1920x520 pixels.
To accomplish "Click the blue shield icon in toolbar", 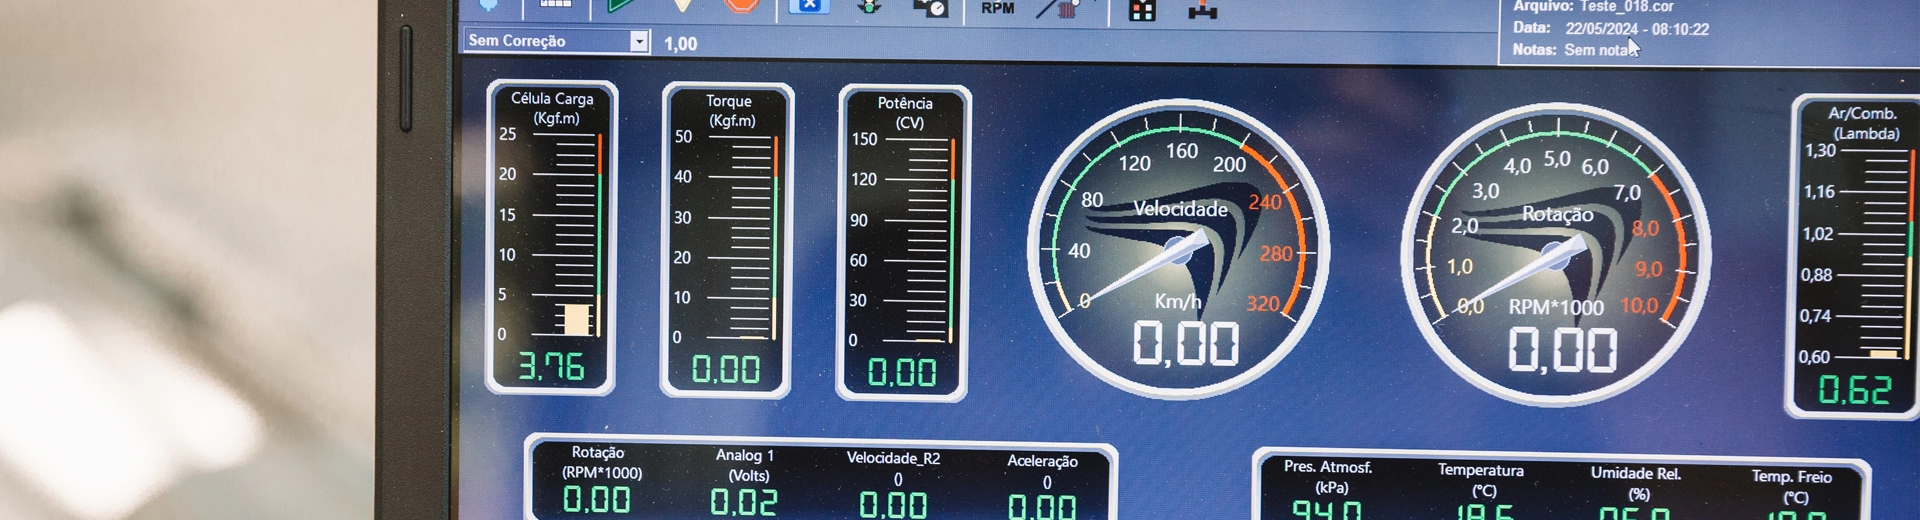I will [x=489, y=5].
